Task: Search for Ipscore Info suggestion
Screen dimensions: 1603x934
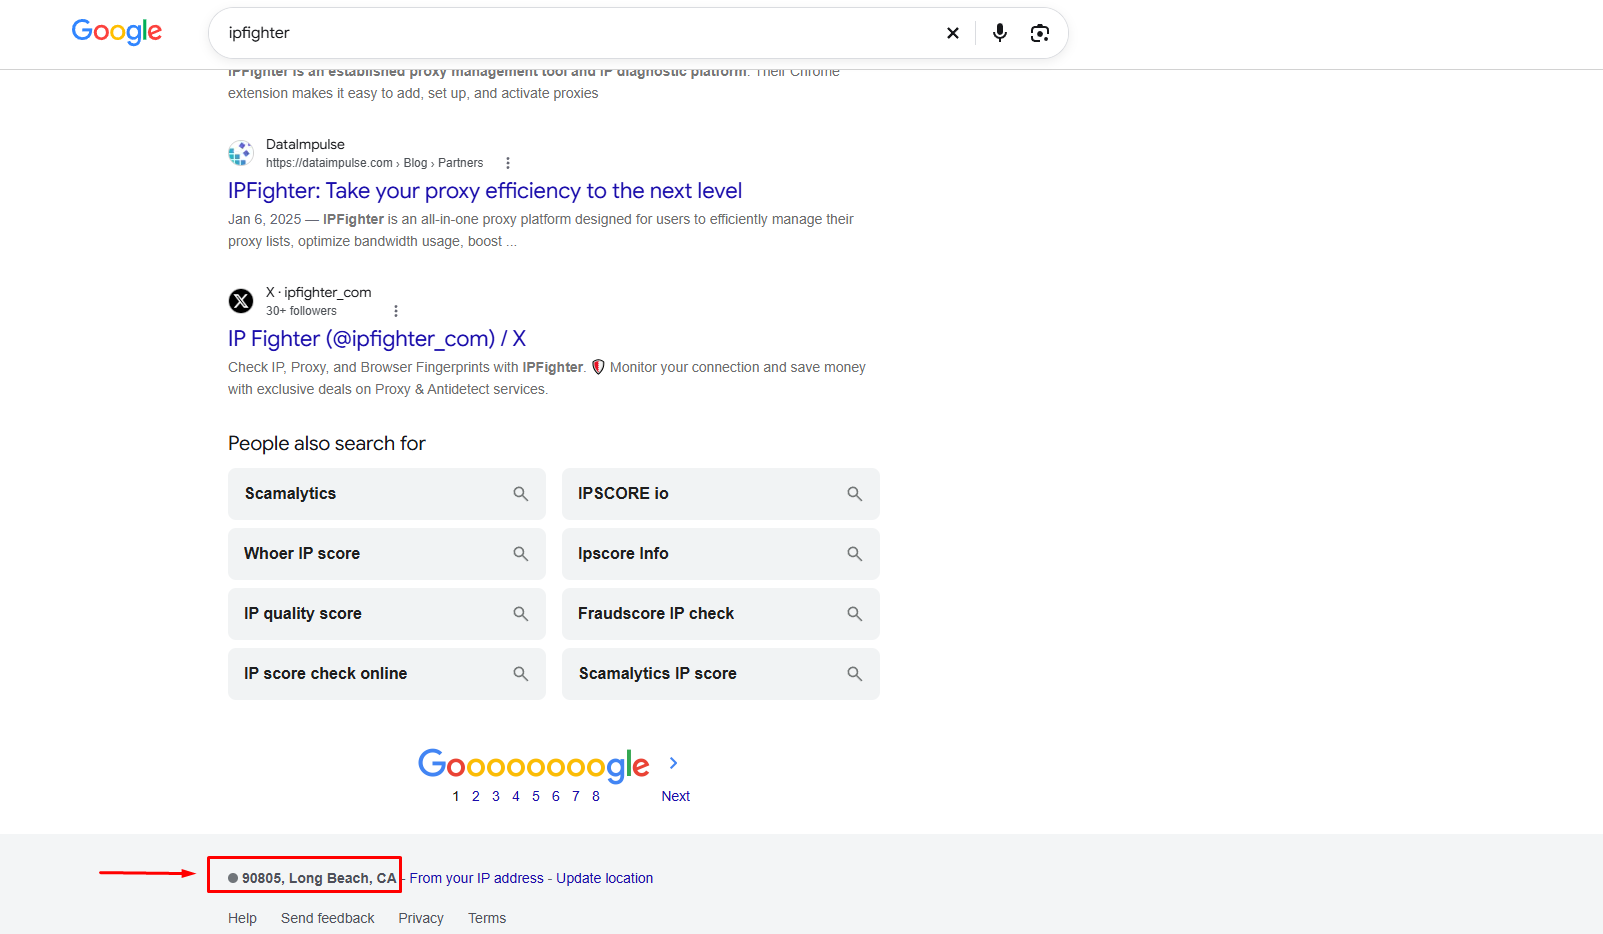Action: click(721, 554)
